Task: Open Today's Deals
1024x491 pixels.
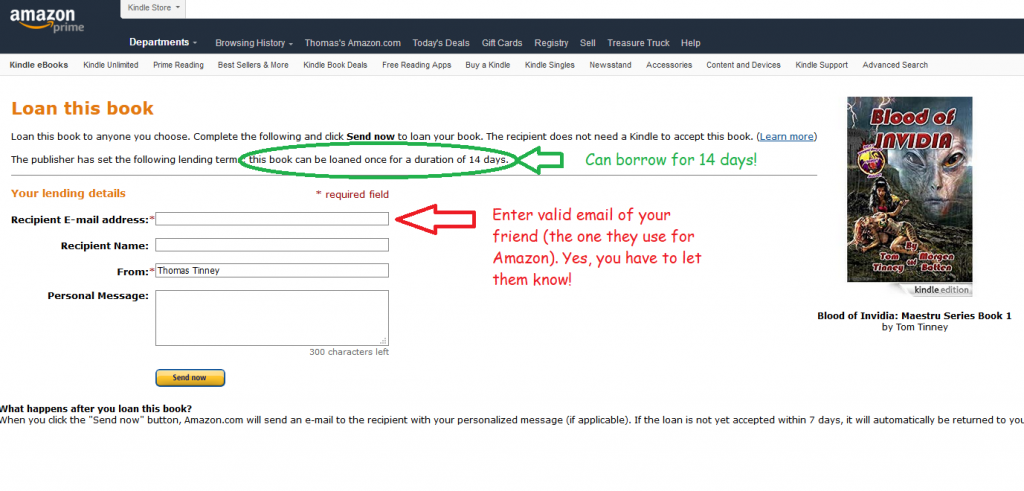Action: click(x=441, y=43)
